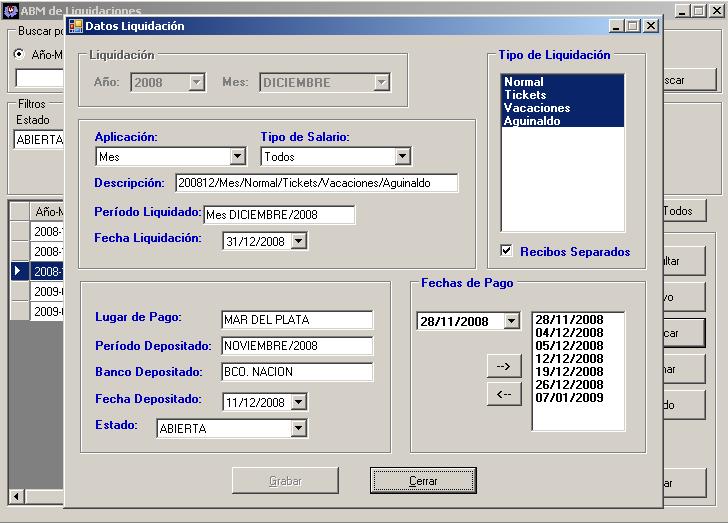Open the Fecha Depositado date picker
This screenshot has height=523, width=728.
tap(298, 402)
